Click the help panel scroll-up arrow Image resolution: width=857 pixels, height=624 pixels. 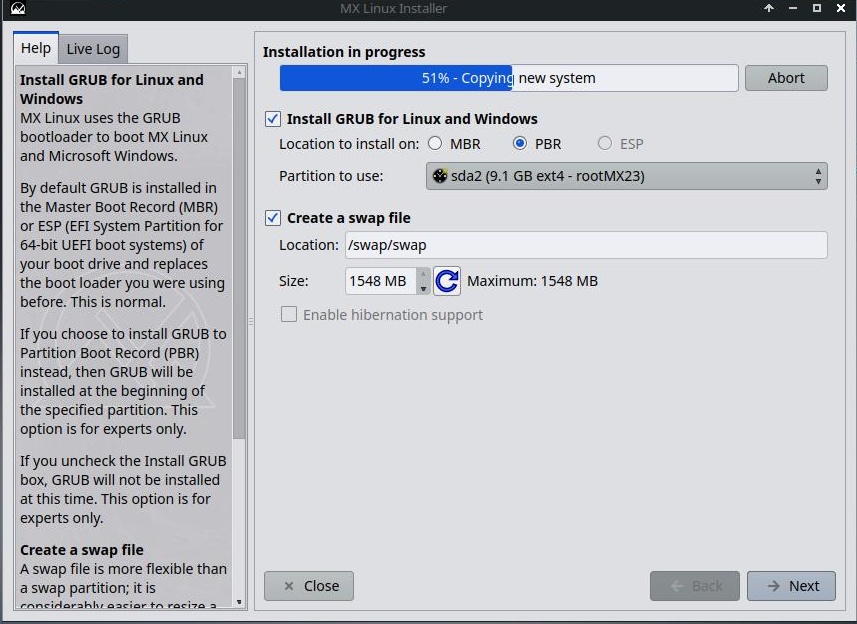239,72
